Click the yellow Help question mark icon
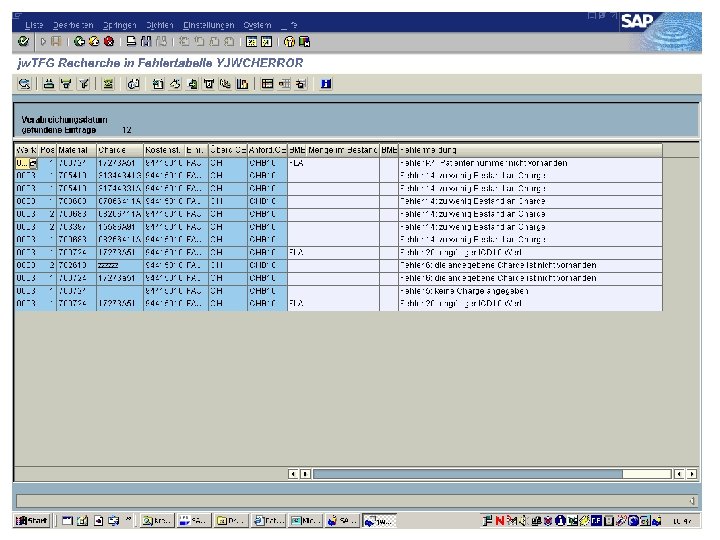 point(289,42)
